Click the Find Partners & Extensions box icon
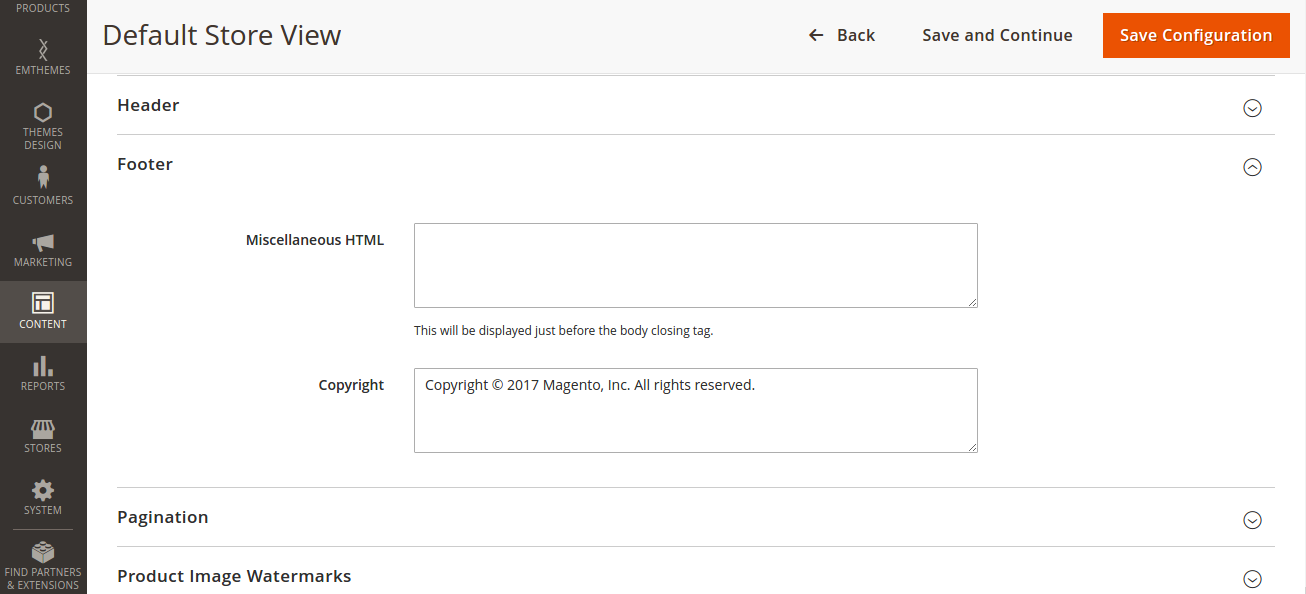 tap(43, 552)
